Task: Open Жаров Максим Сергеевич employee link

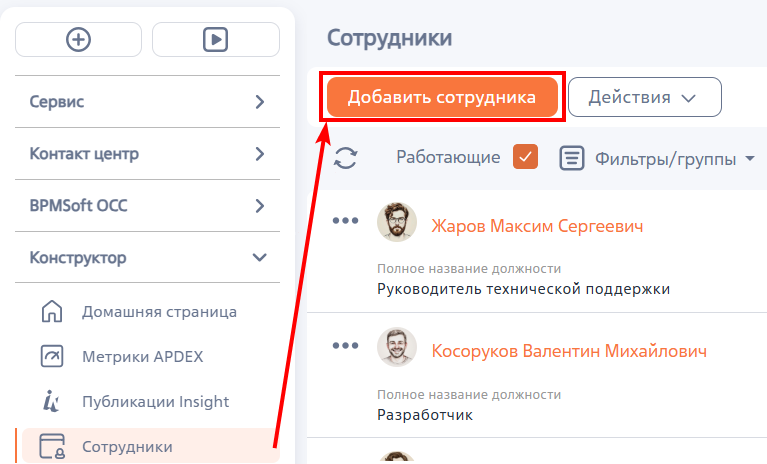Action: 537,226
